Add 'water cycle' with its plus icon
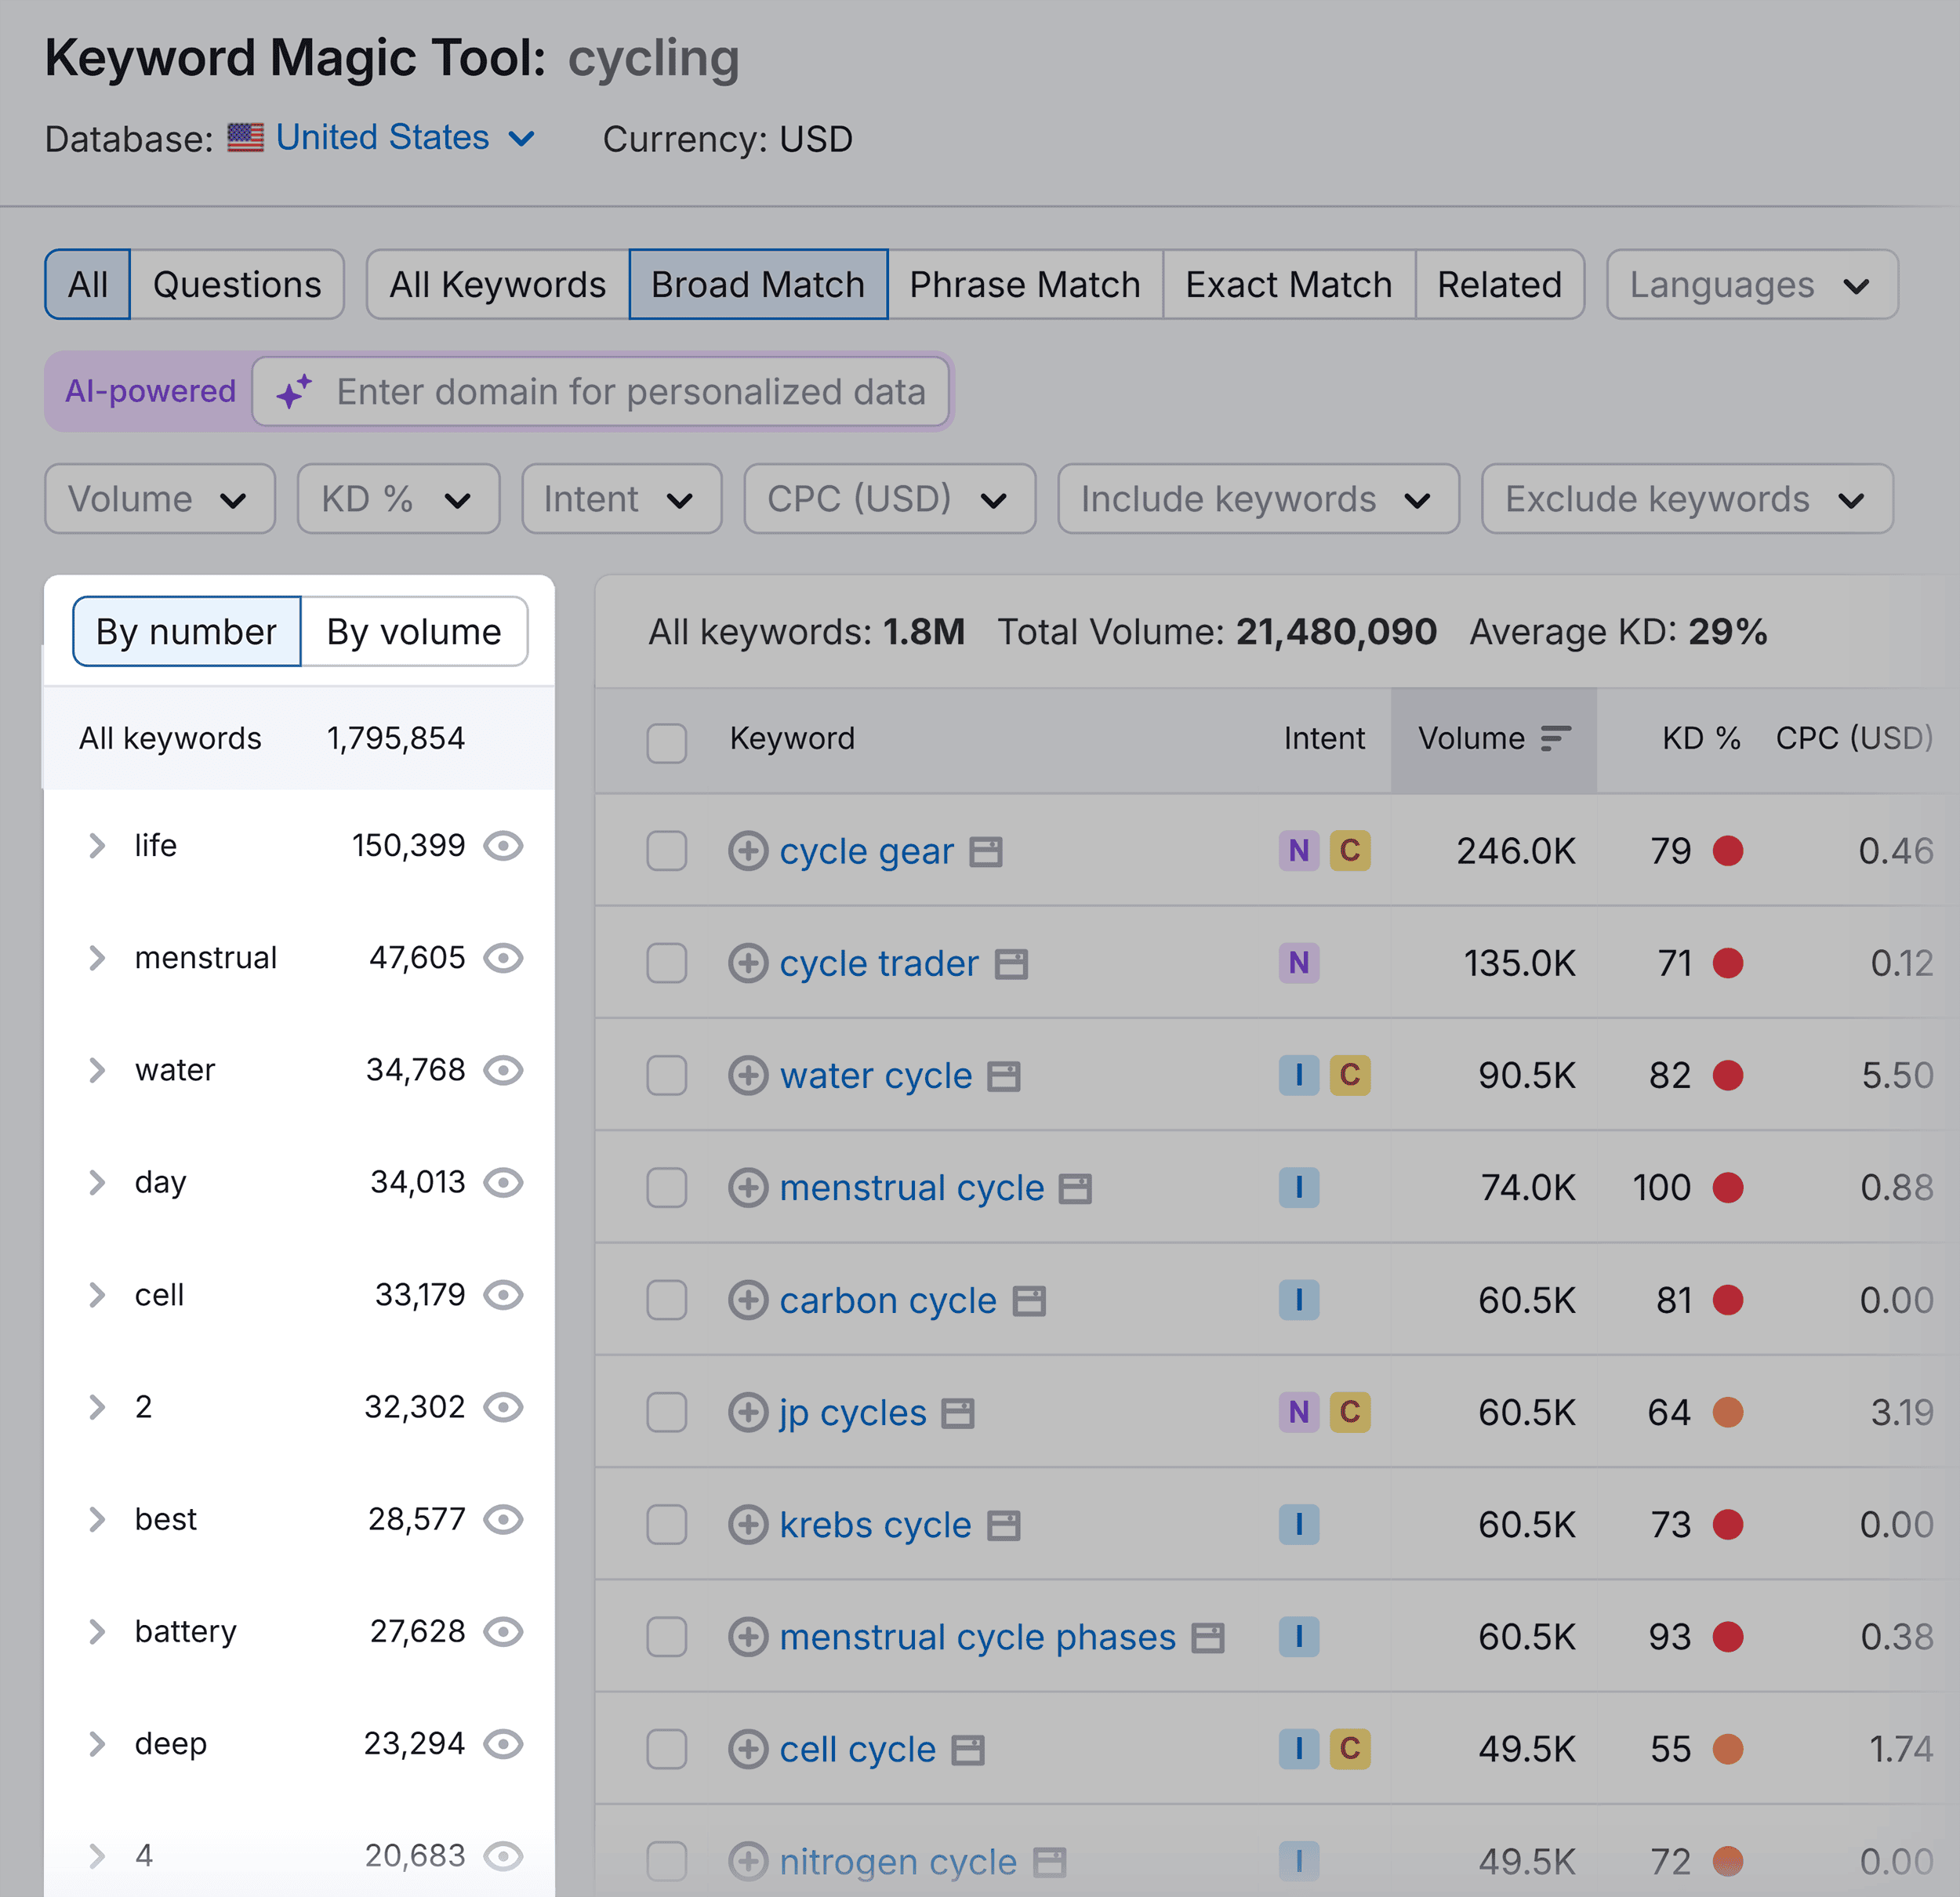 (748, 1075)
